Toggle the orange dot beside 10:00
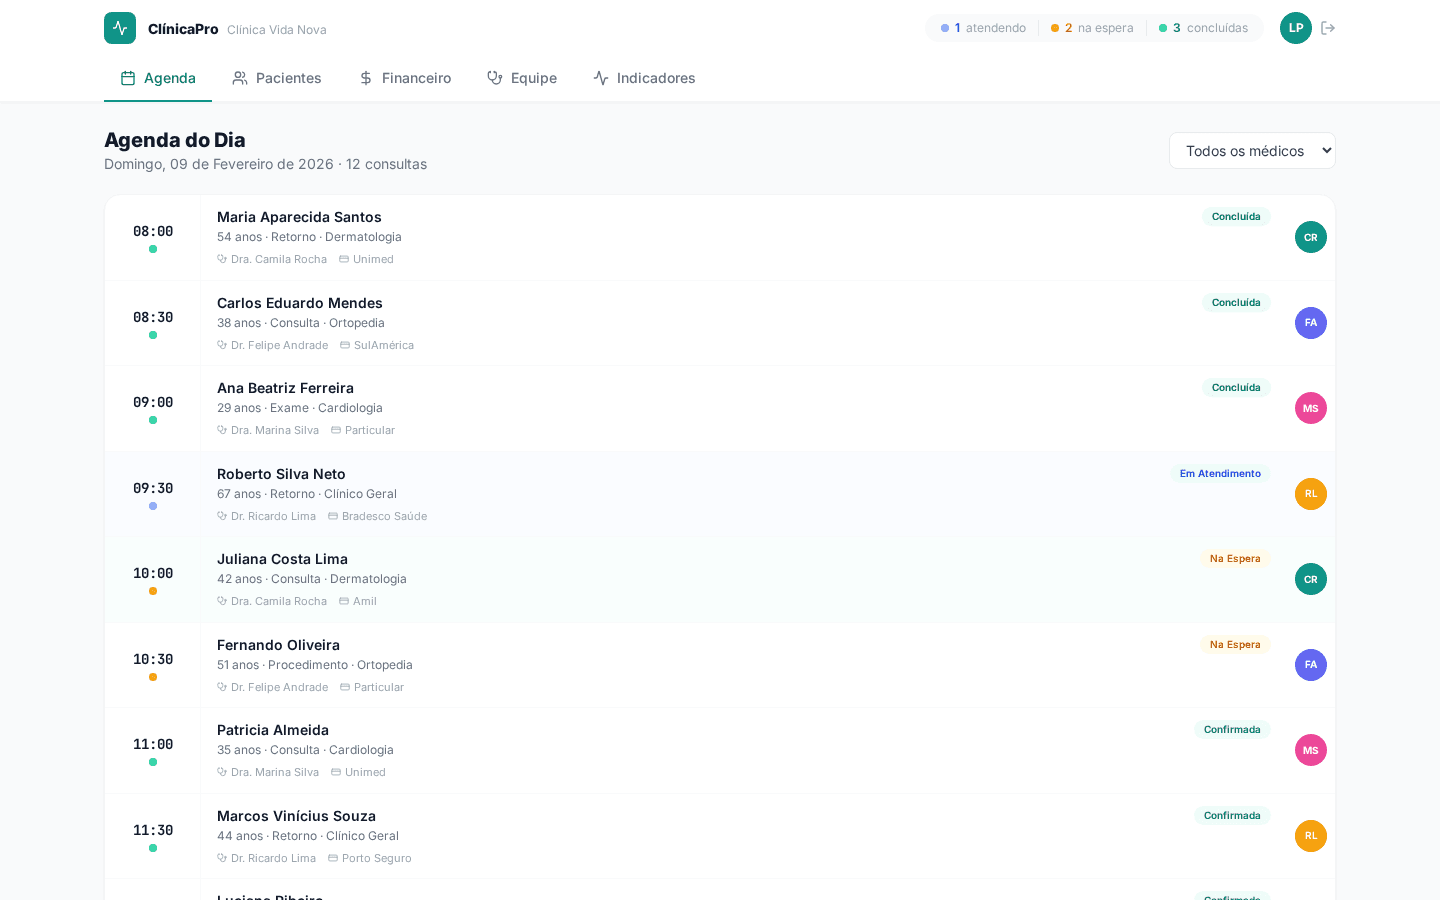Image resolution: width=1440 pixels, height=900 pixels. [x=153, y=591]
